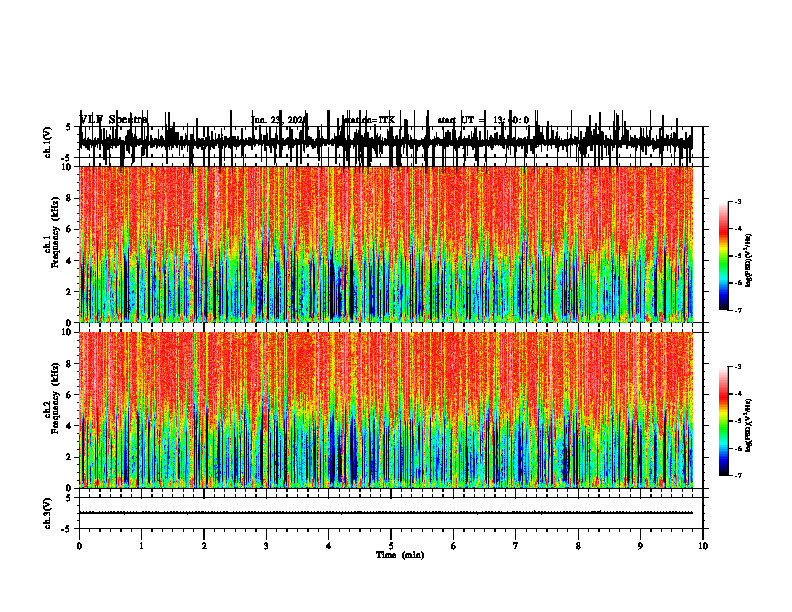This screenshot has width=792, height=612.
Task: Select the flat ch.3 waveform trace
Action: (386, 513)
